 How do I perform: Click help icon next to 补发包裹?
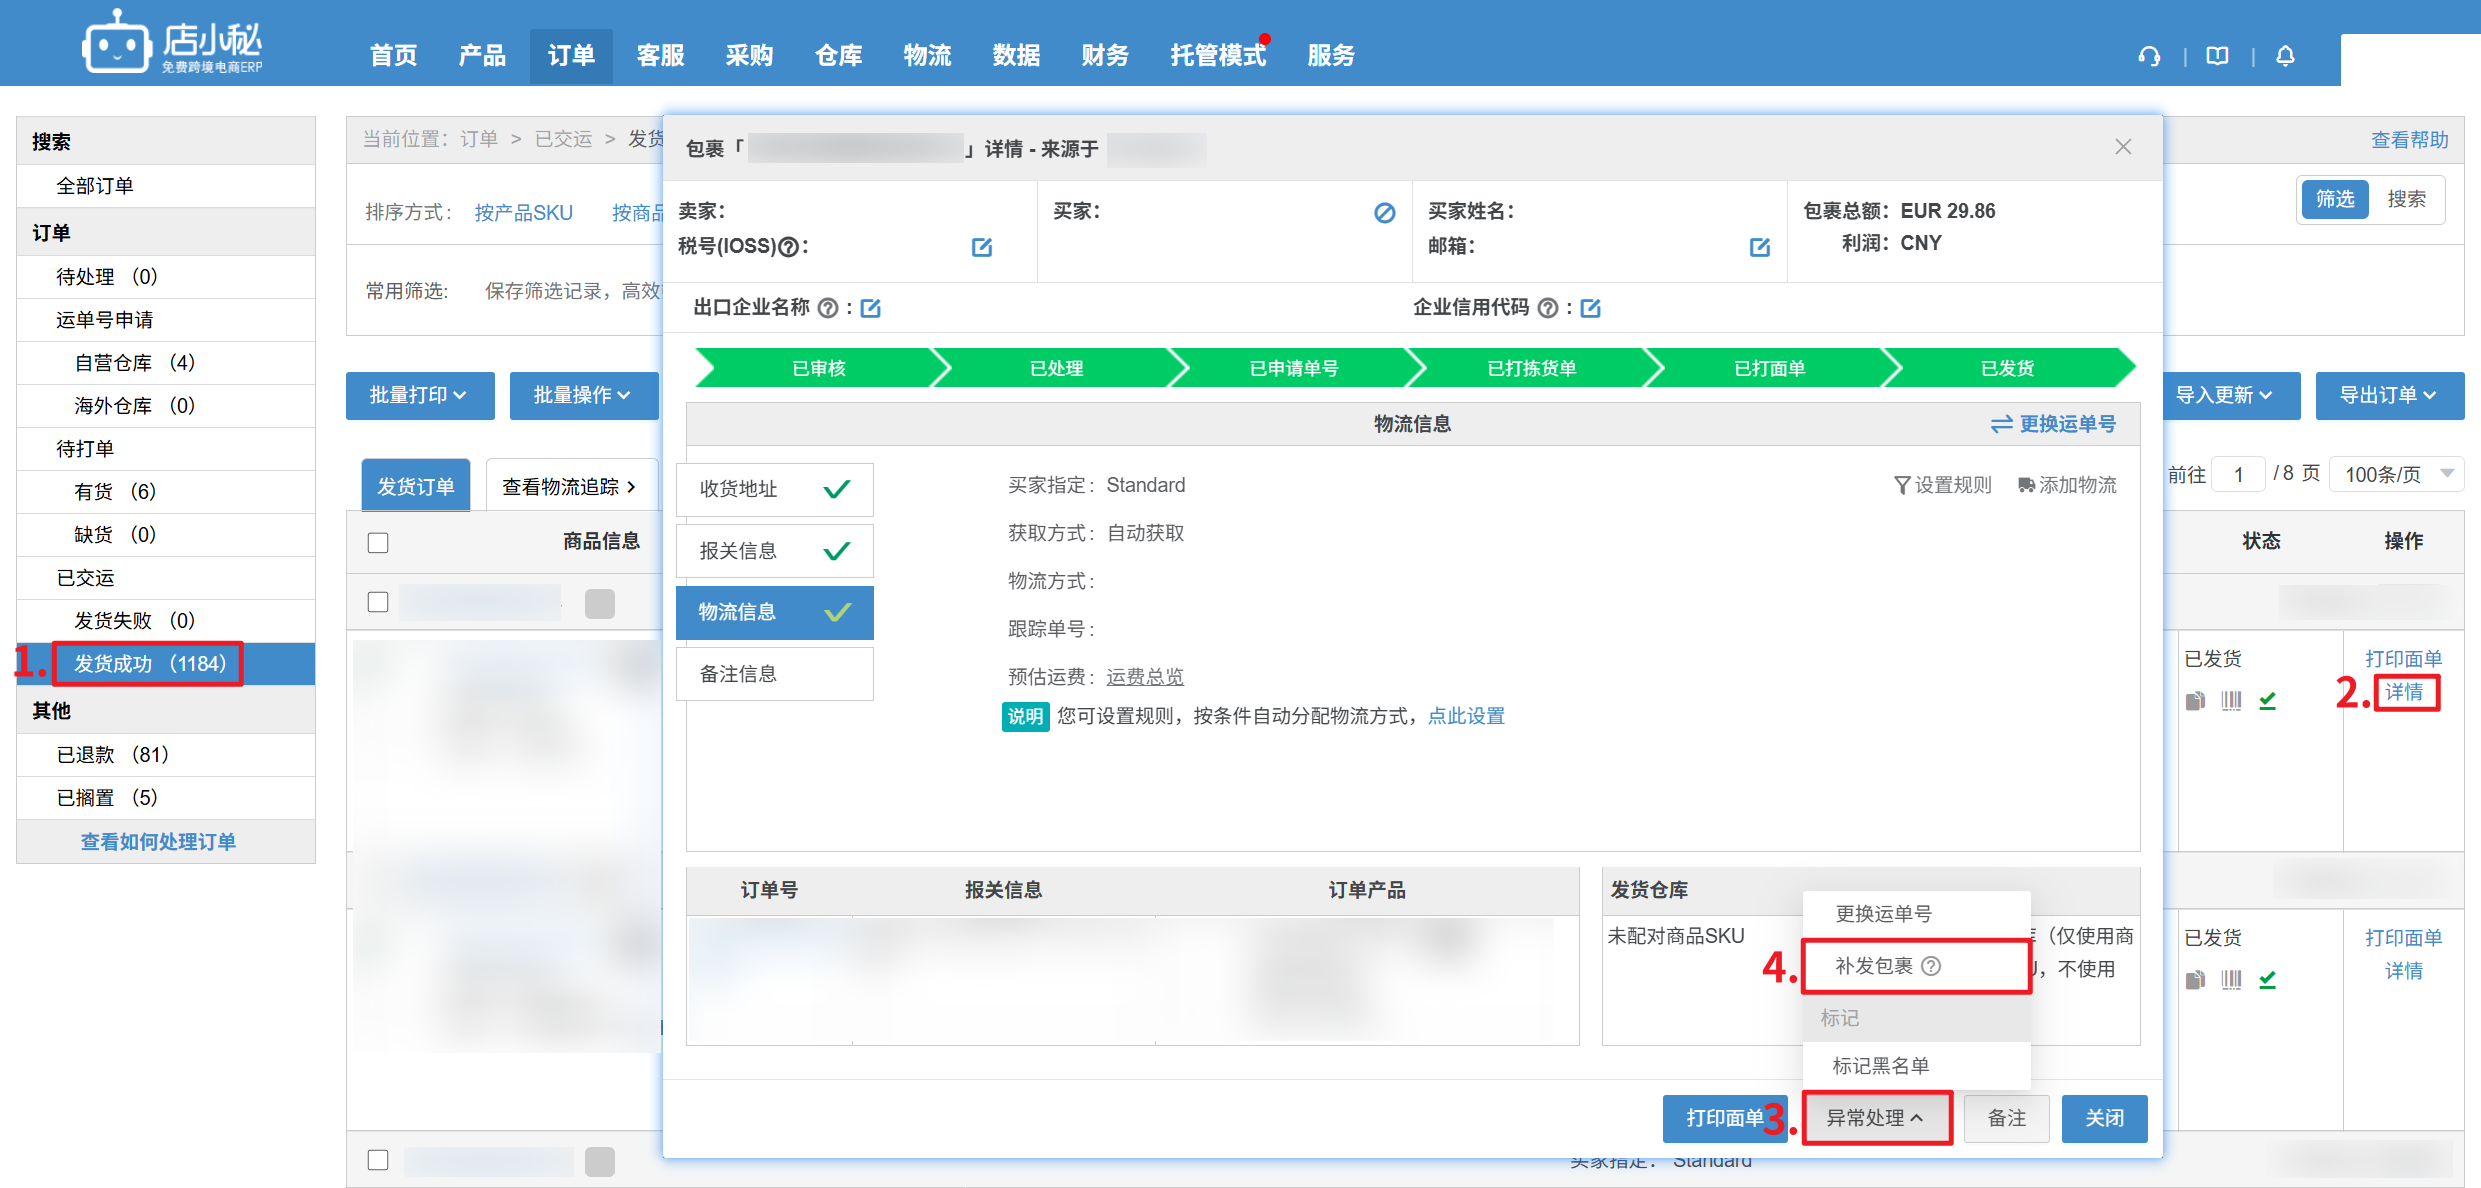click(x=1932, y=966)
